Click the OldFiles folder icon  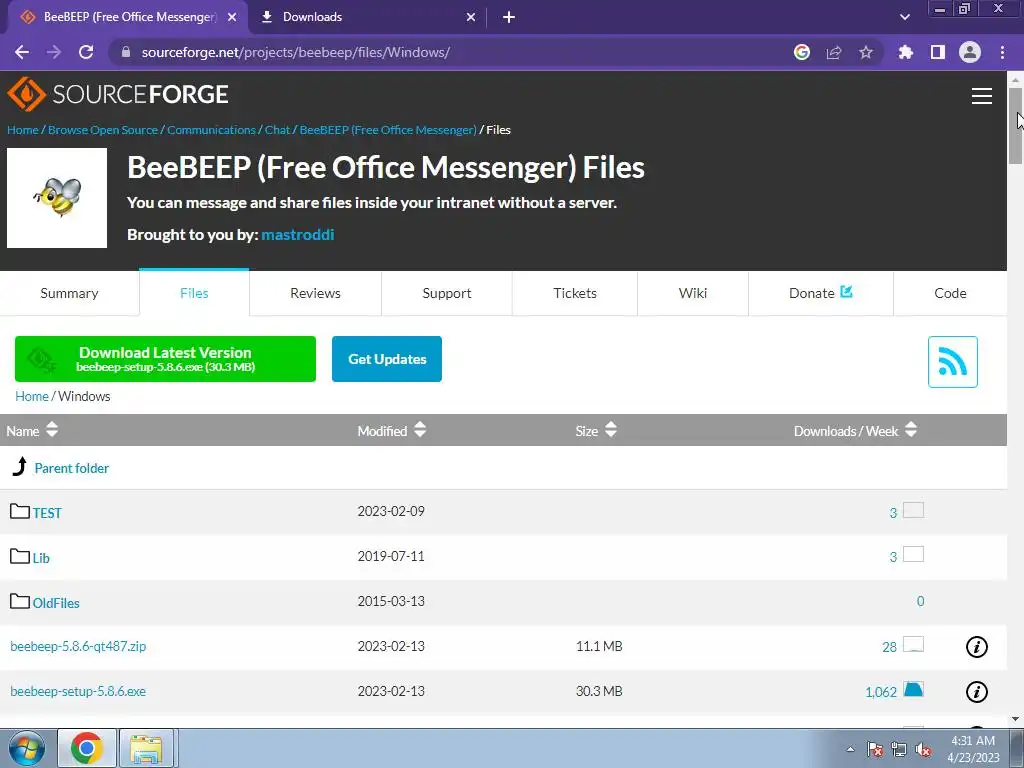[x=20, y=601]
